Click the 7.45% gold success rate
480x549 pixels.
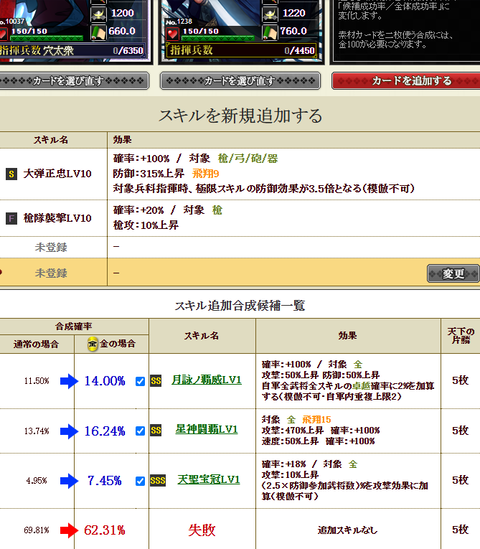point(104,481)
